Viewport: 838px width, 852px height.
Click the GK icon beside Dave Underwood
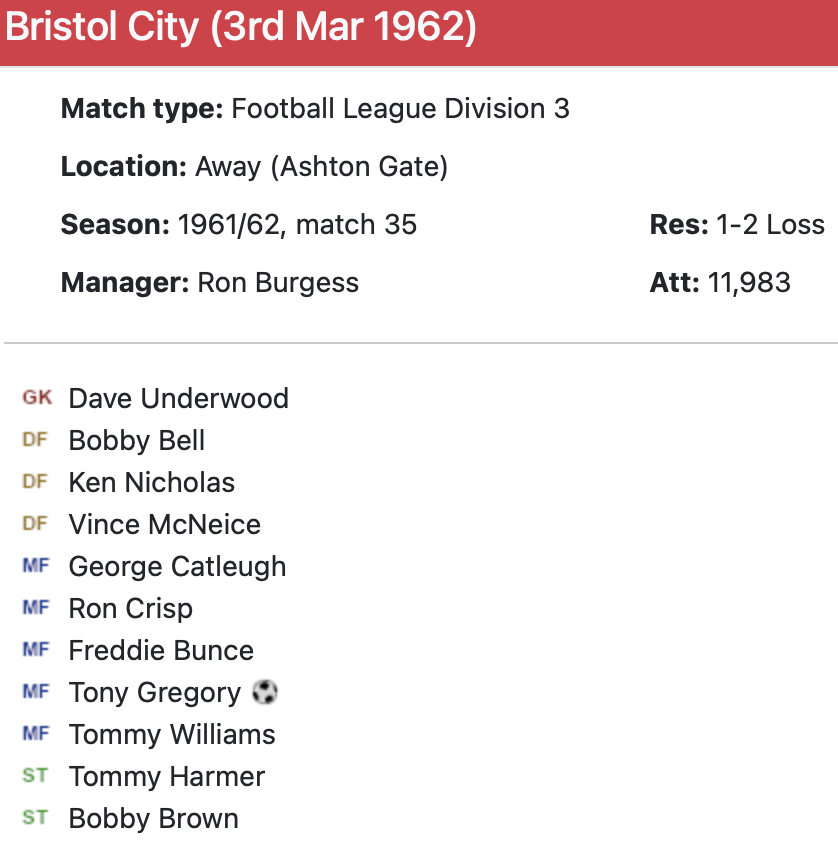point(37,398)
